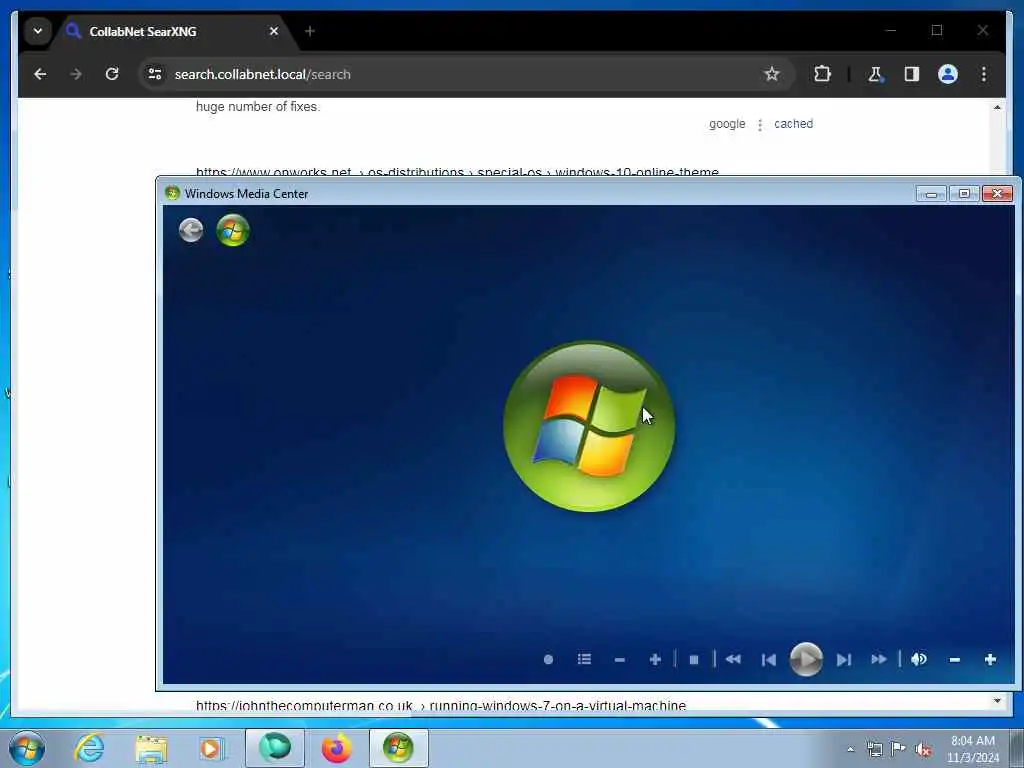1024x768 pixels.
Task: Open the cached result link
Action: point(793,124)
